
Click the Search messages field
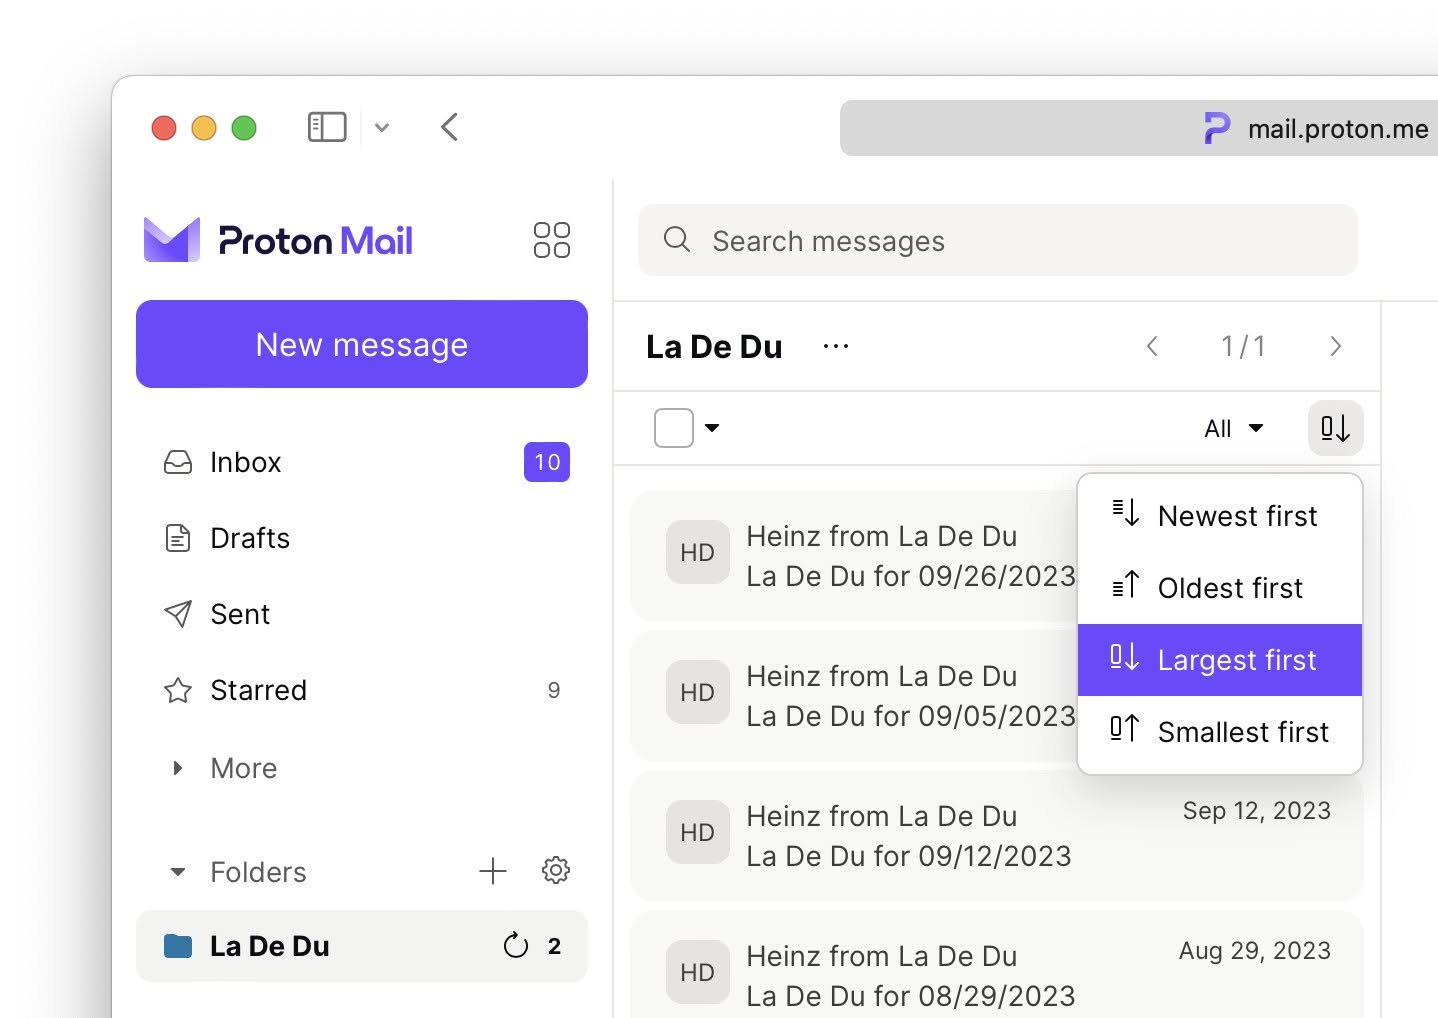click(998, 240)
